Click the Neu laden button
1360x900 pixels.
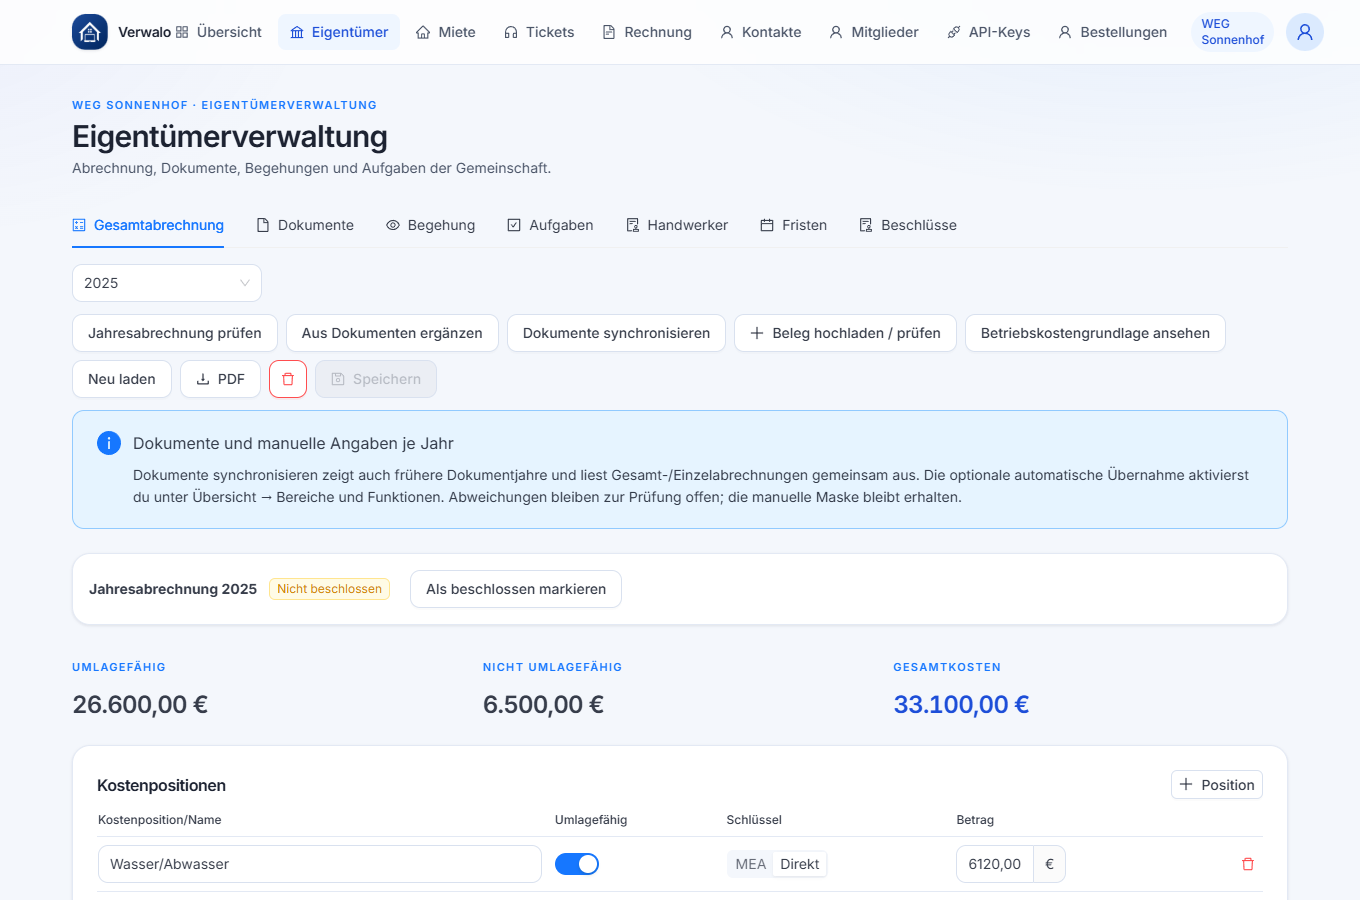[x=122, y=379]
